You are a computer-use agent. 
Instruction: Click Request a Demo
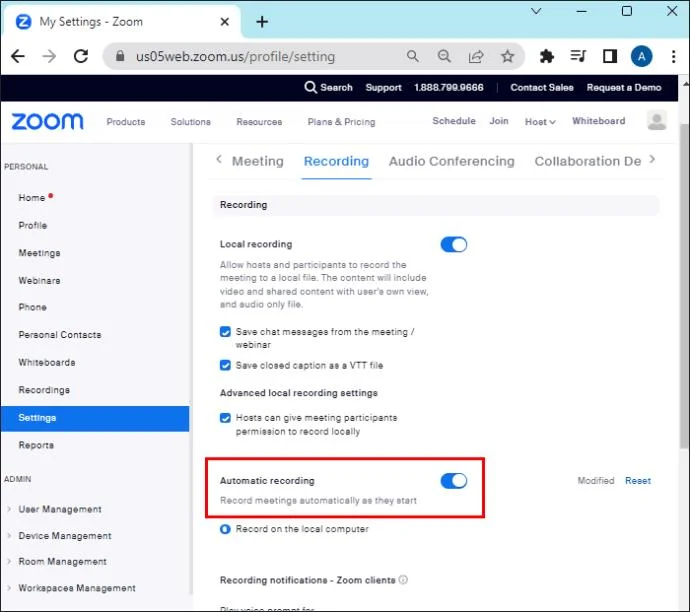click(x=624, y=88)
